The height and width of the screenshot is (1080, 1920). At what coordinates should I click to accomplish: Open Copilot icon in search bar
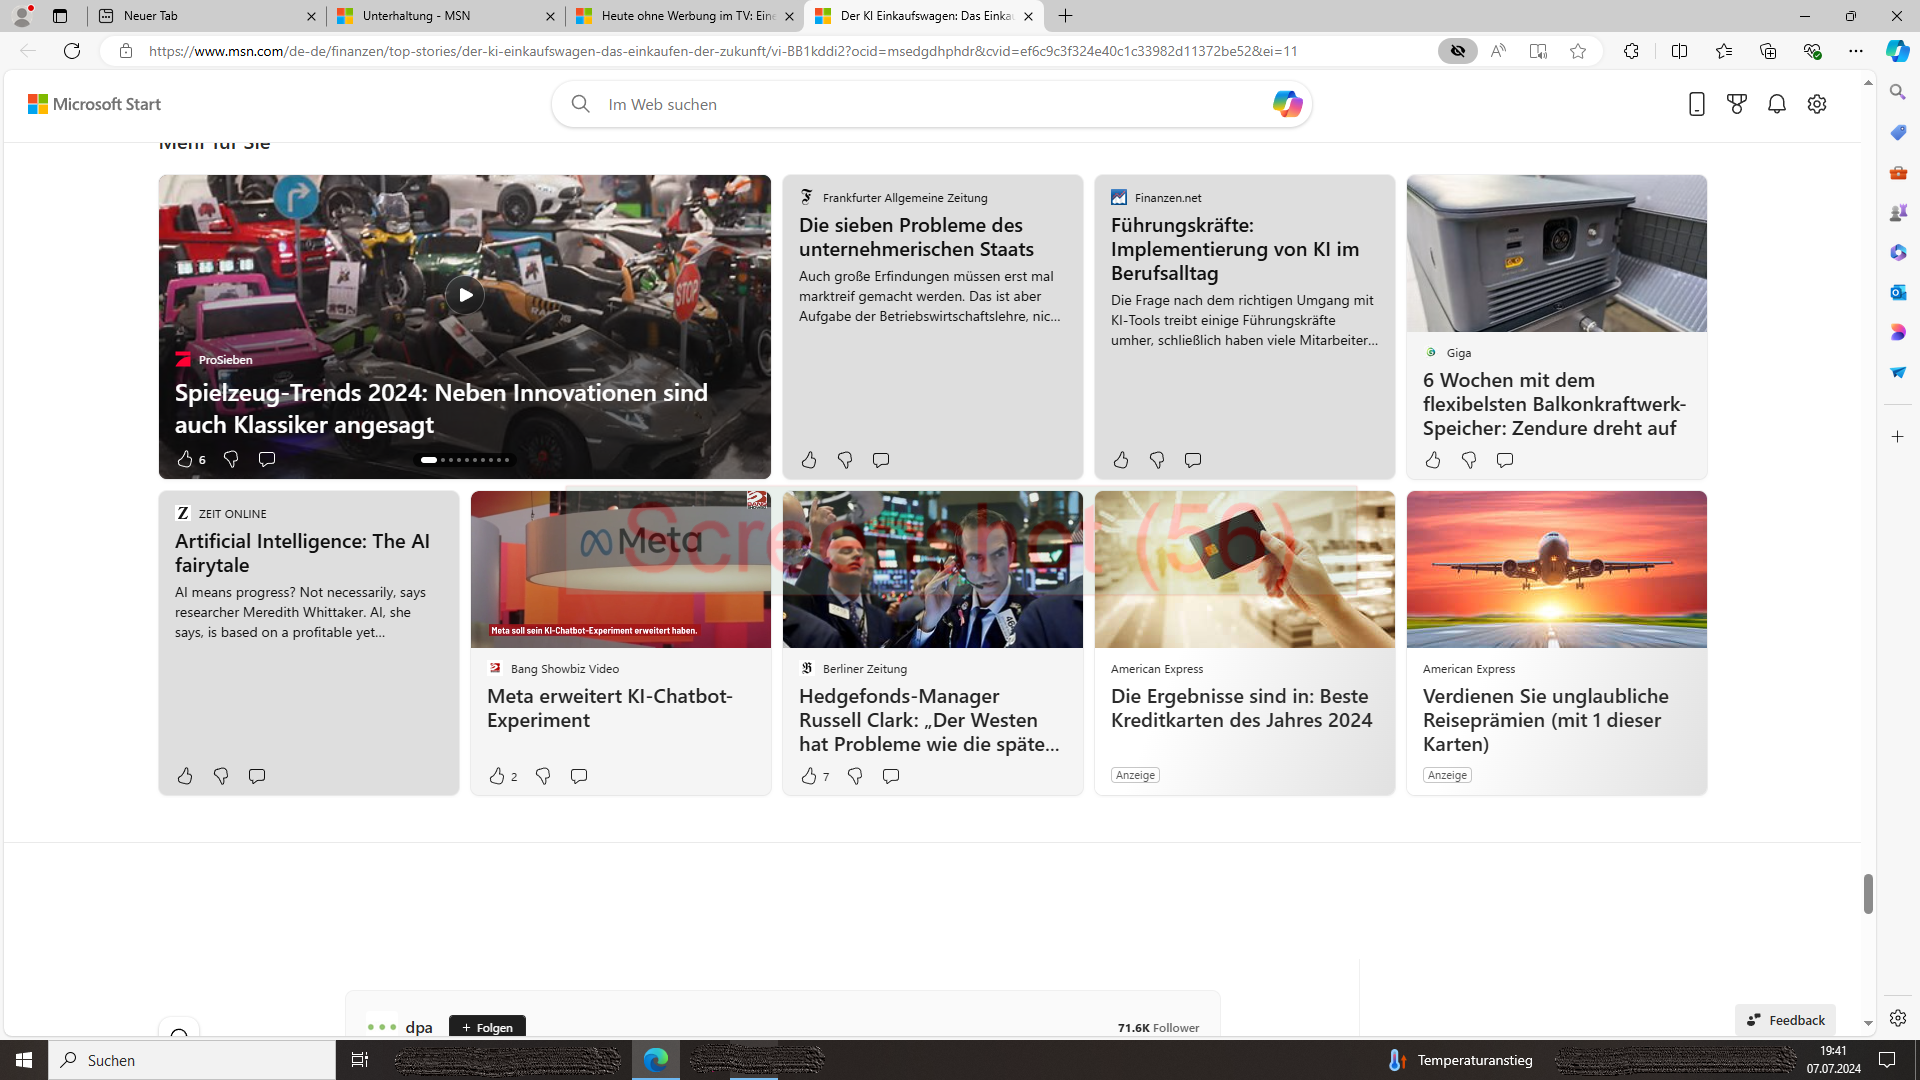pos(1287,104)
